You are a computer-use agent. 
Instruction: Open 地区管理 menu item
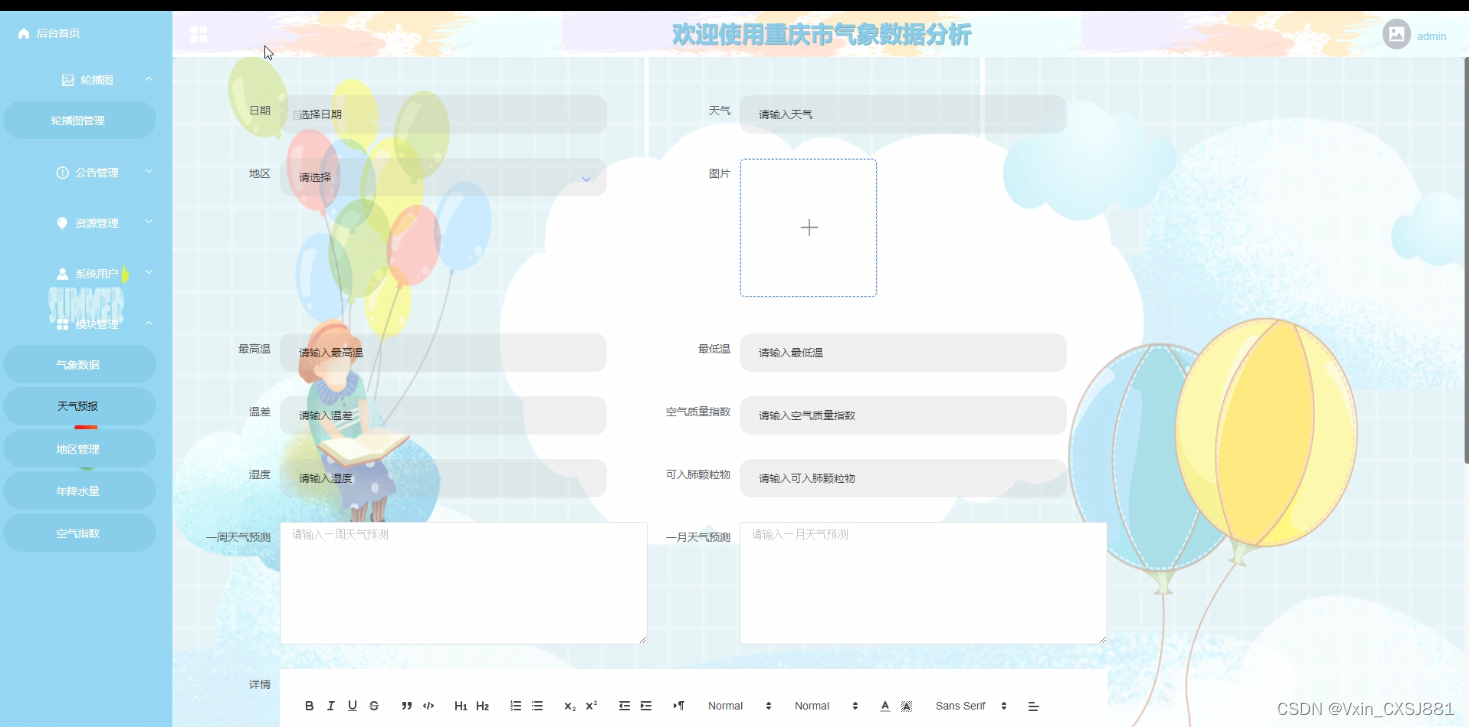[x=79, y=449]
